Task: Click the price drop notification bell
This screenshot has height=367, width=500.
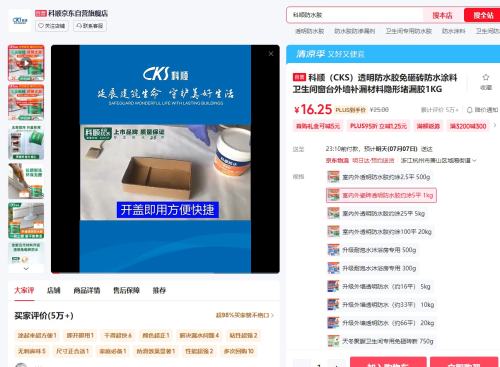Action: (469, 110)
